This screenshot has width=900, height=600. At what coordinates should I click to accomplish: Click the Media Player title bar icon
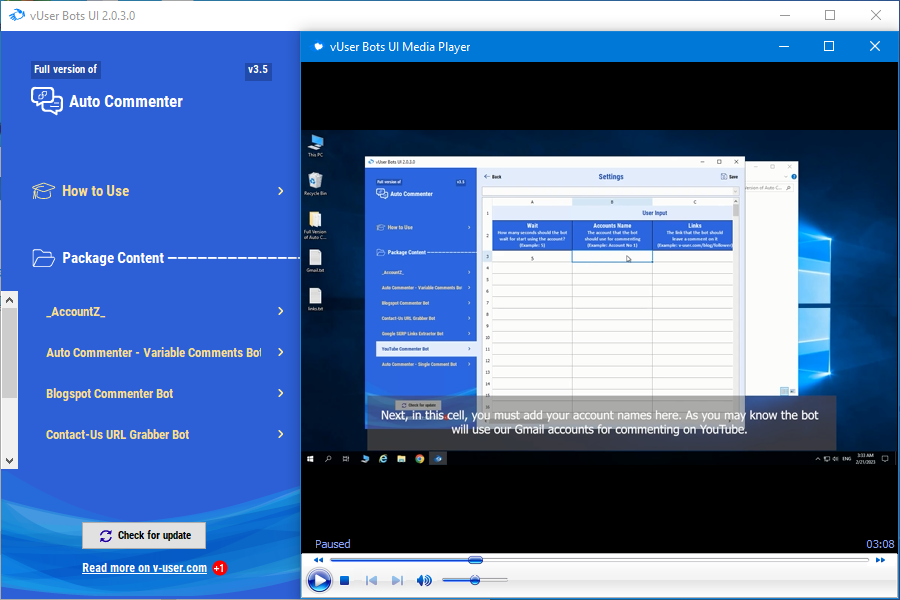[317, 47]
